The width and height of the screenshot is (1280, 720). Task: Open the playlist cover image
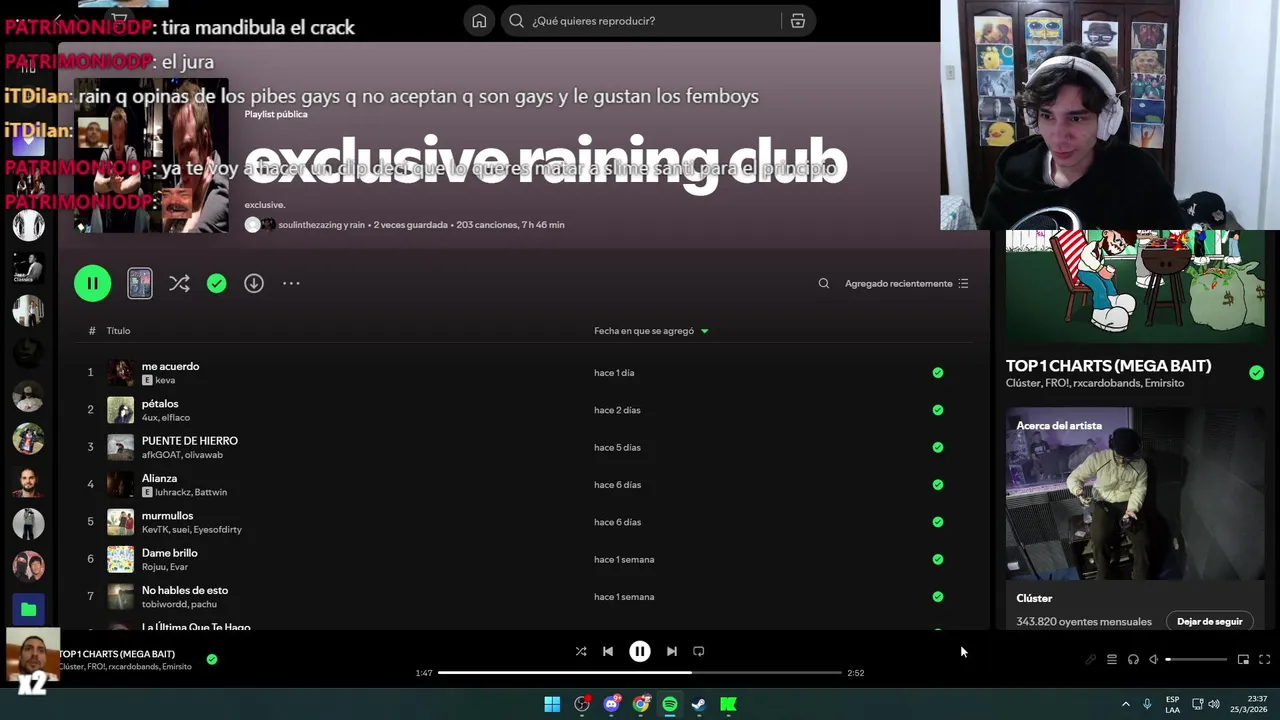click(151, 156)
